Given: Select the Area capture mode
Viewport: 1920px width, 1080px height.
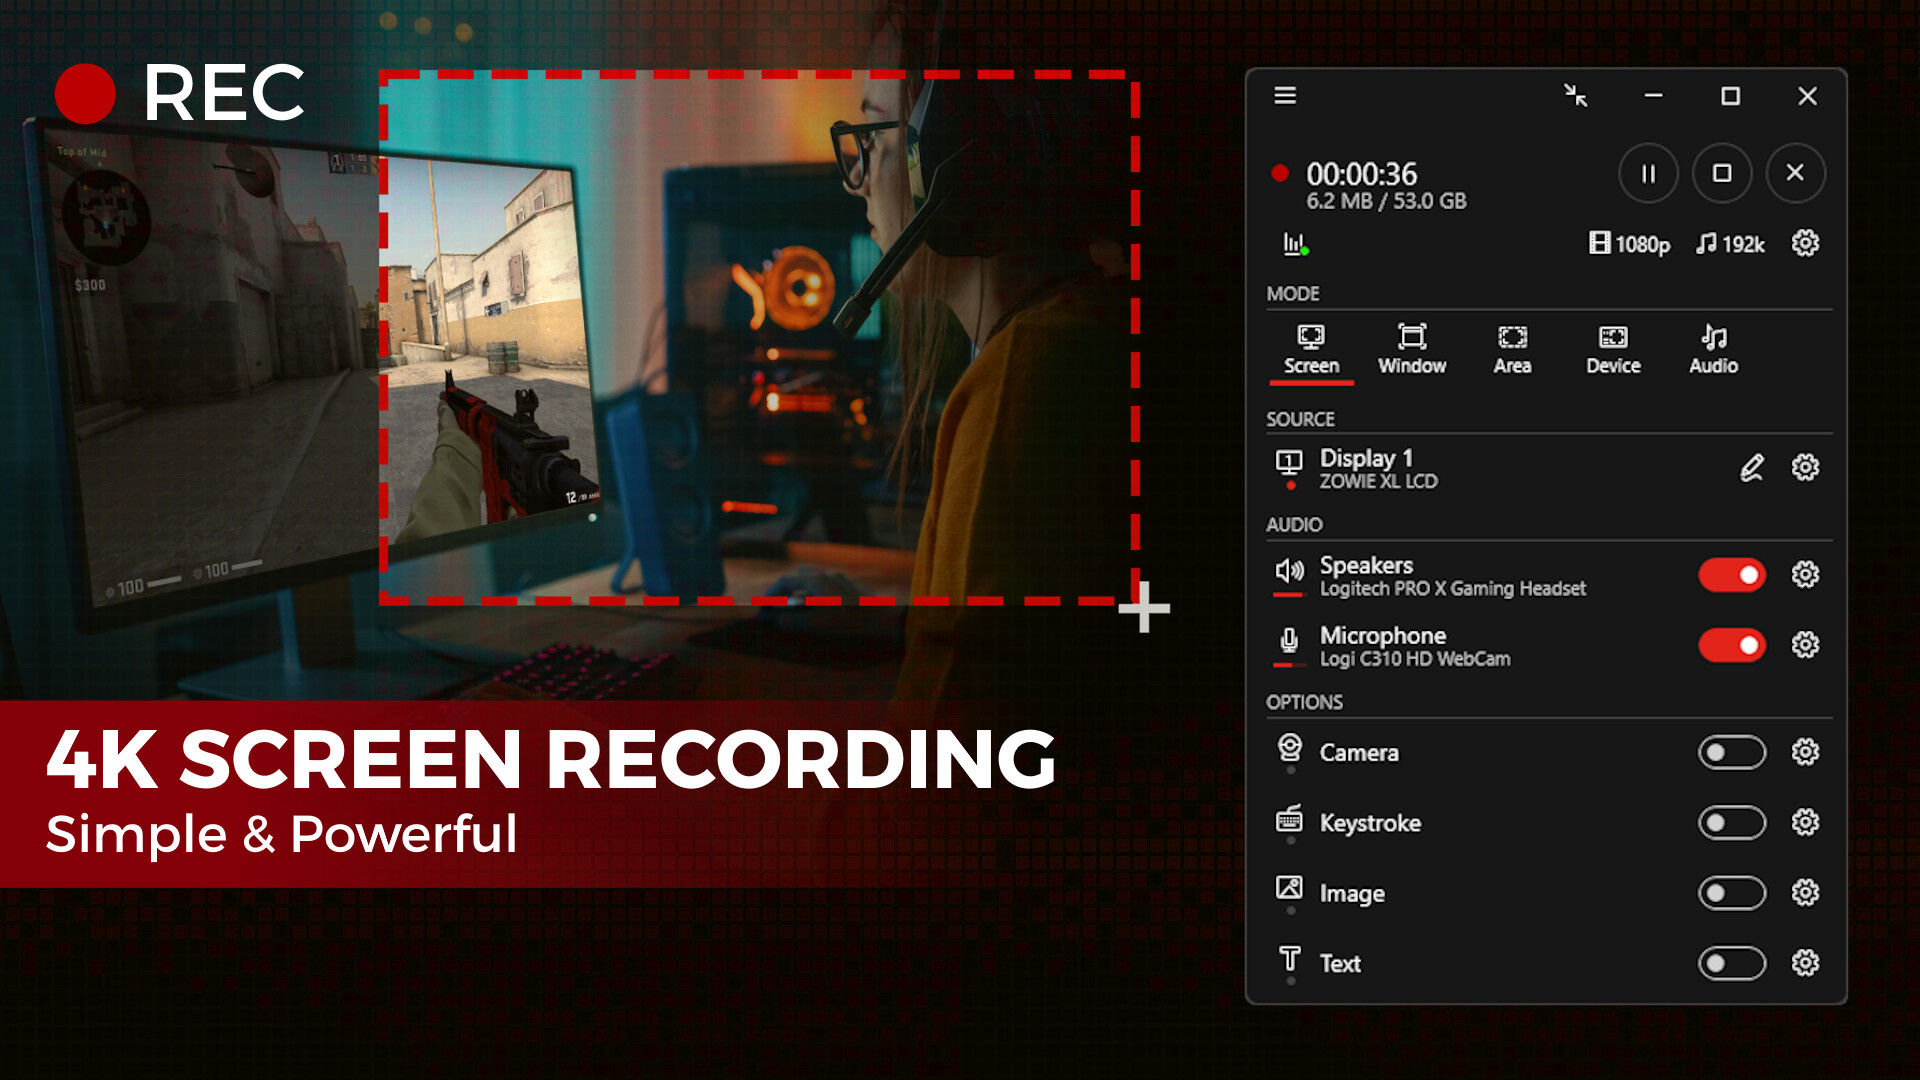Looking at the screenshot, I should tap(1513, 348).
